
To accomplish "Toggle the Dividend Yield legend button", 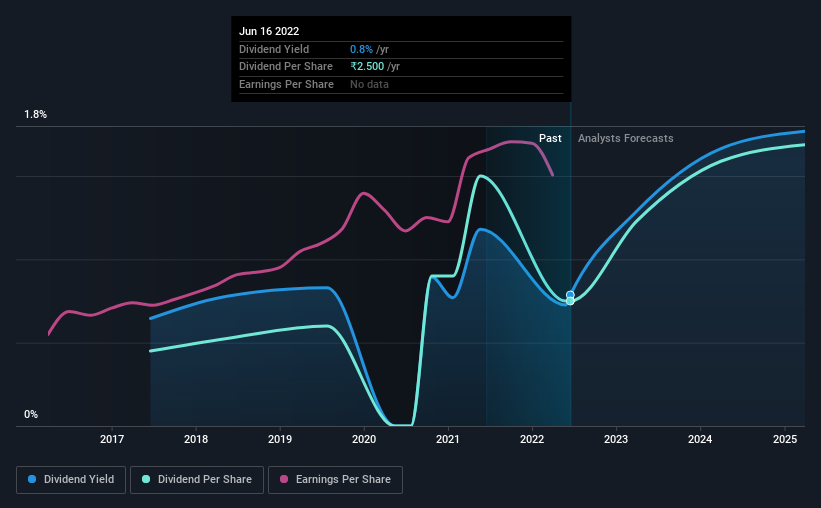I will click(x=71, y=480).
